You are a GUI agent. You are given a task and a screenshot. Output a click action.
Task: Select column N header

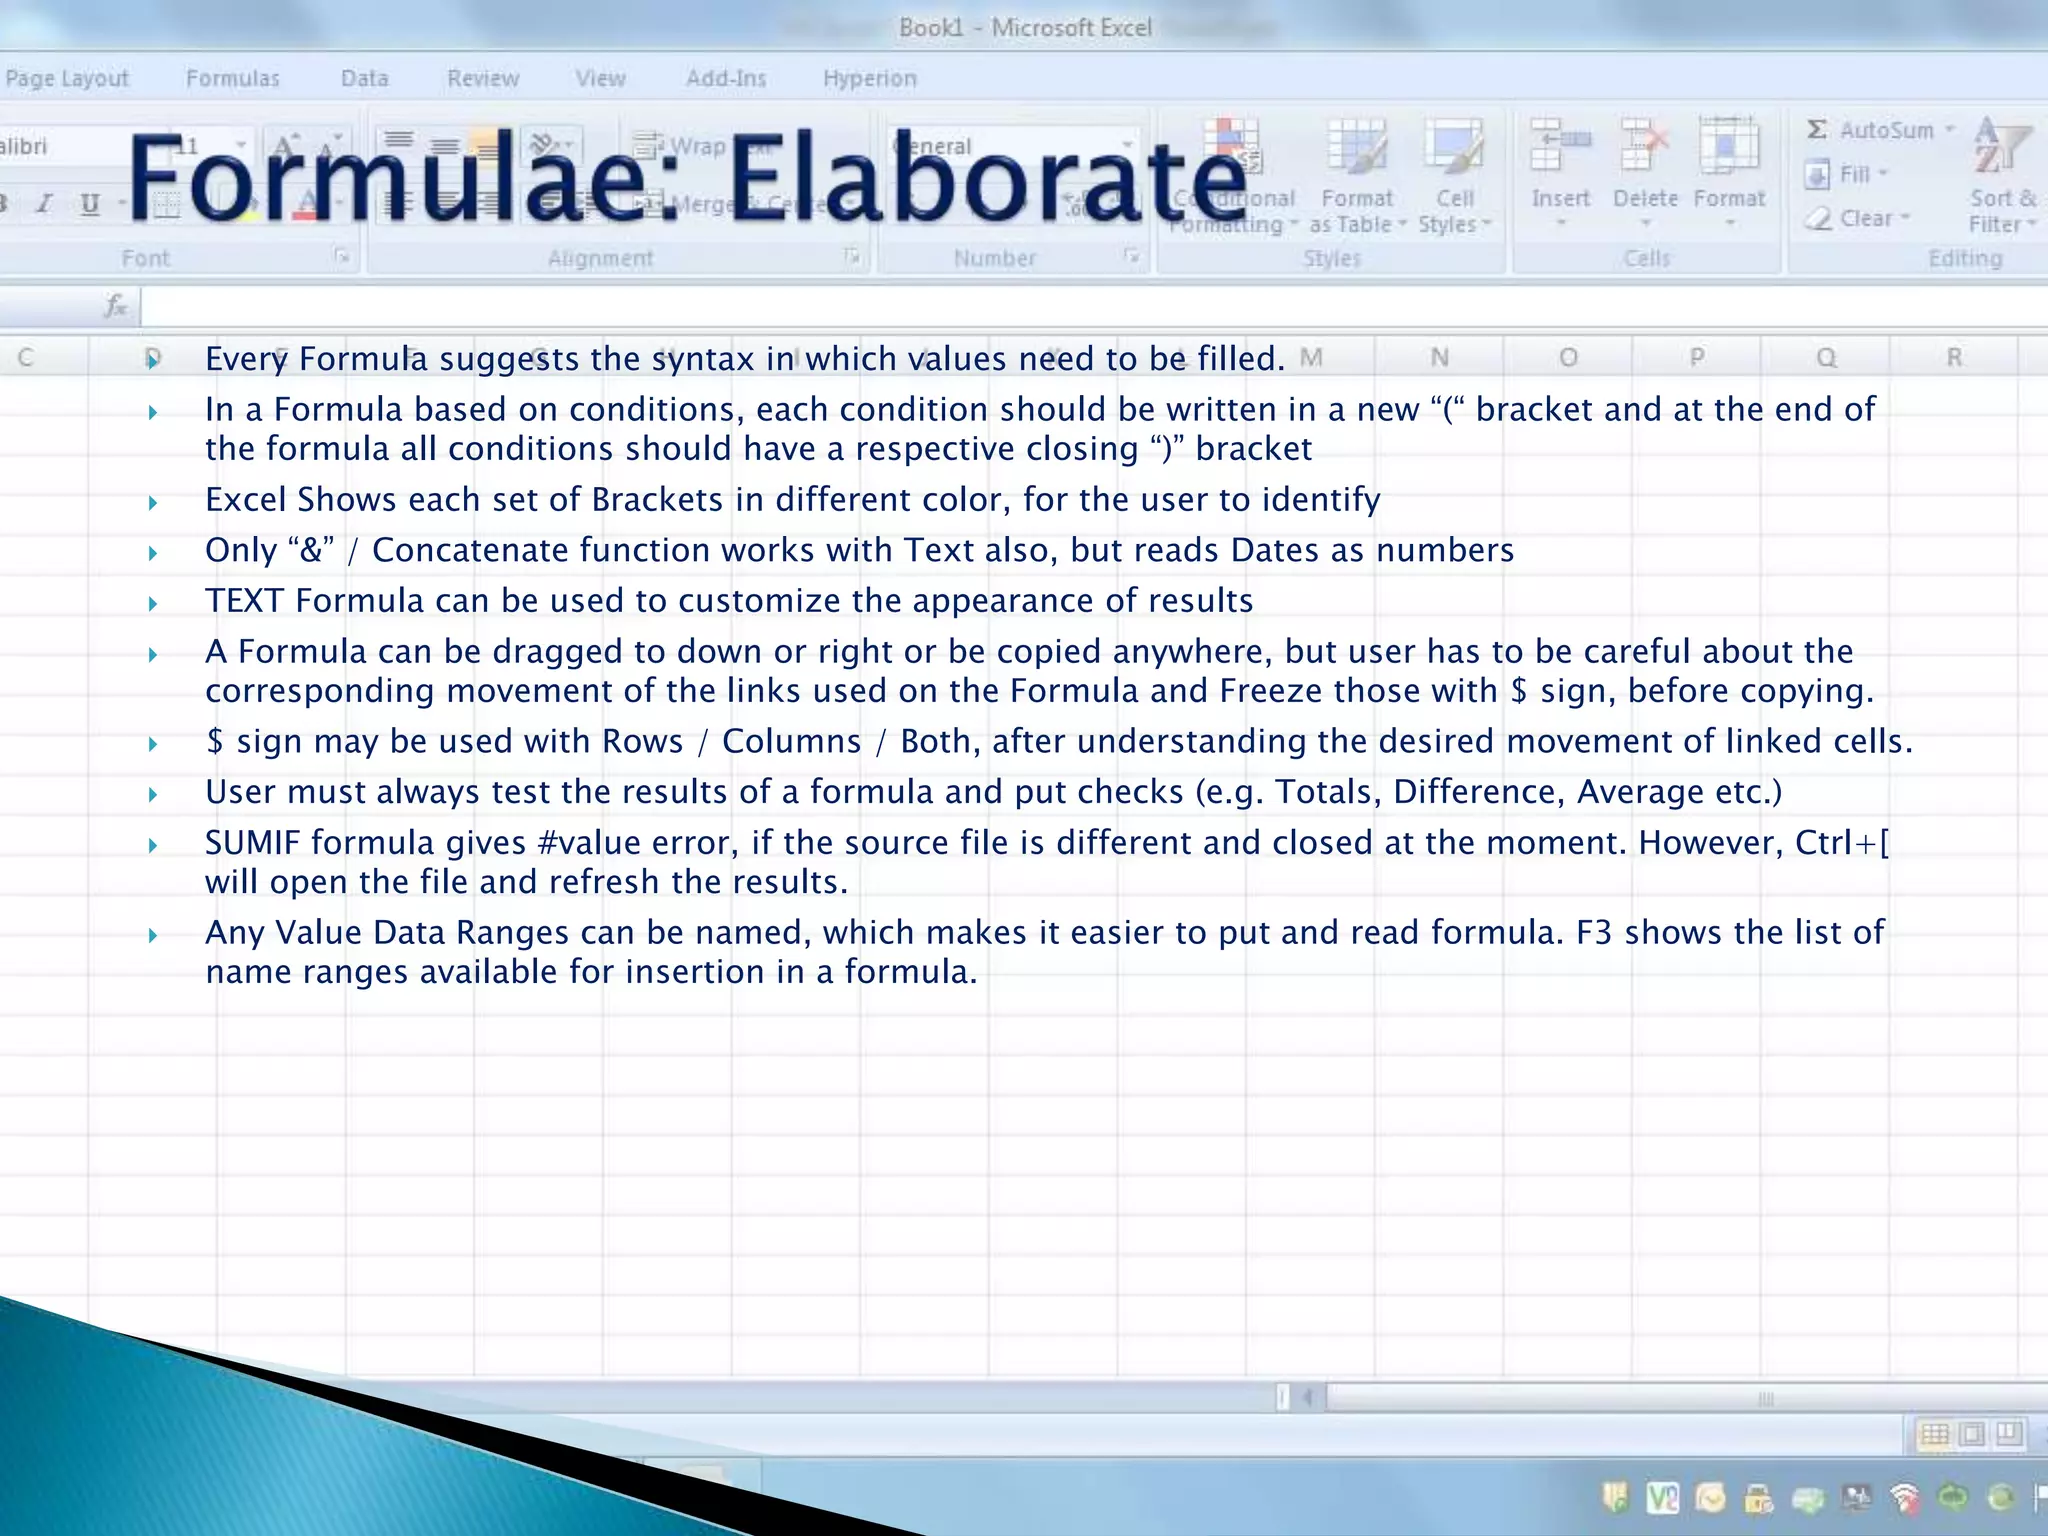click(x=1439, y=358)
